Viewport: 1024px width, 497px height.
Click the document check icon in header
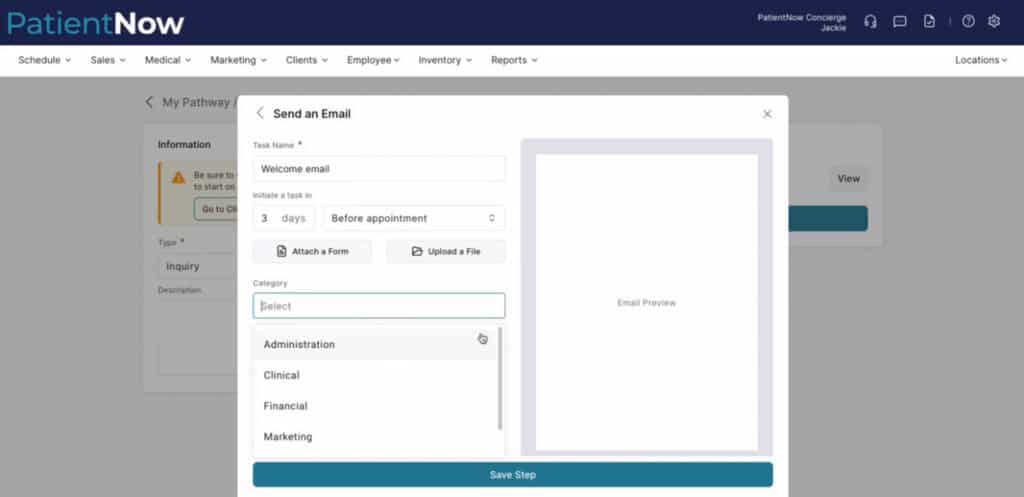click(929, 21)
